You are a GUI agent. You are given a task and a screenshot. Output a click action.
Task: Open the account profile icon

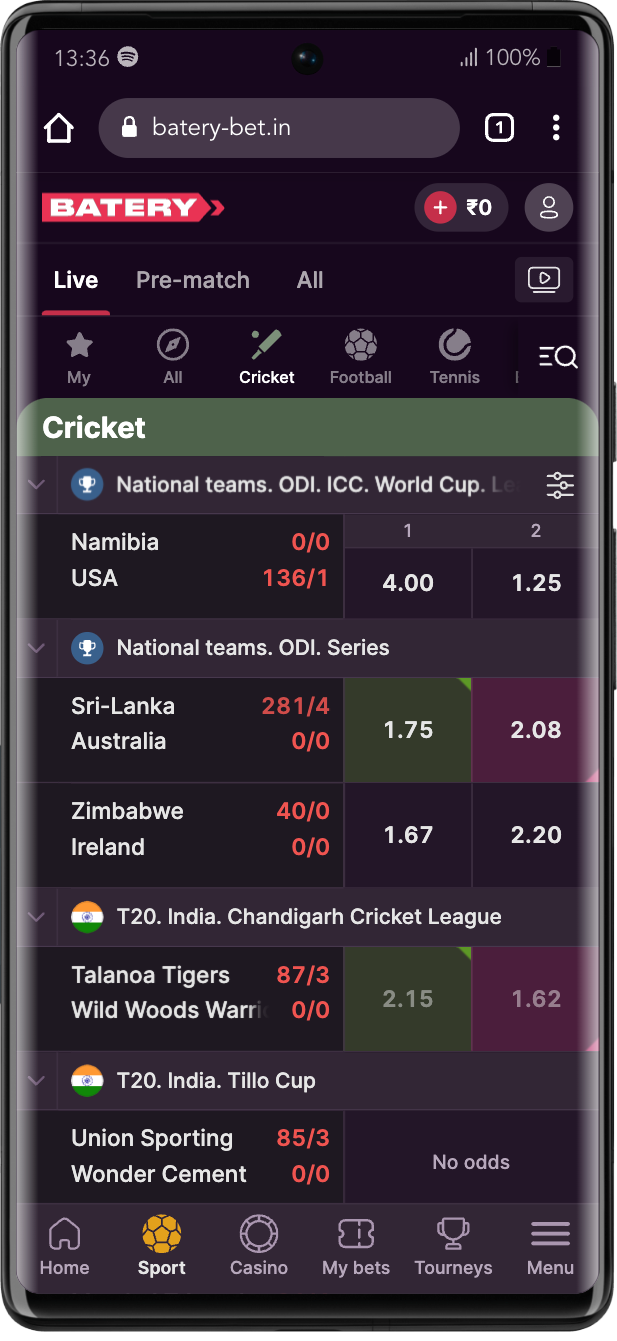click(548, 207)
